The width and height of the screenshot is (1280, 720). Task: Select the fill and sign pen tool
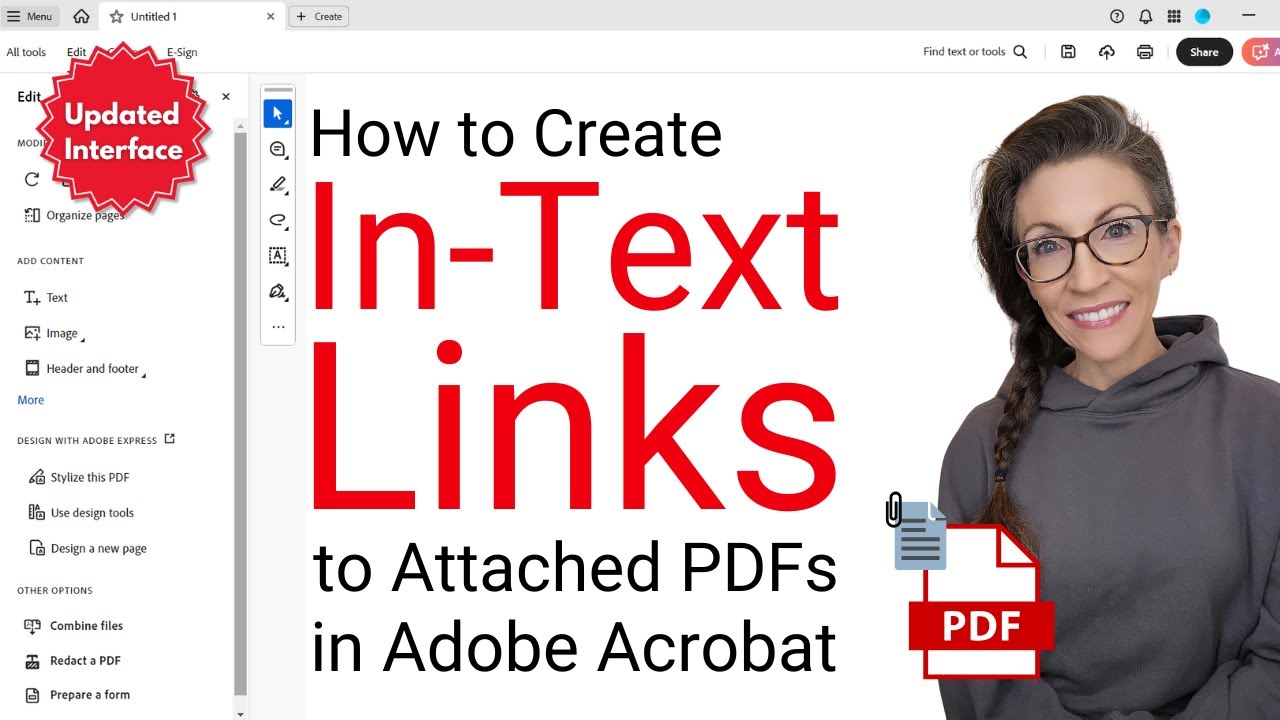pyautogui.click(x=278, y=292)
